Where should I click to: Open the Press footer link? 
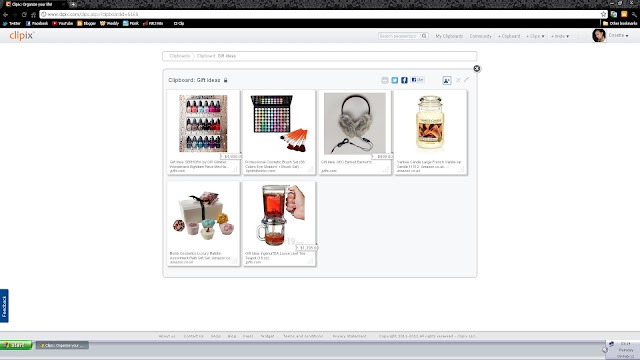(248, 336)
